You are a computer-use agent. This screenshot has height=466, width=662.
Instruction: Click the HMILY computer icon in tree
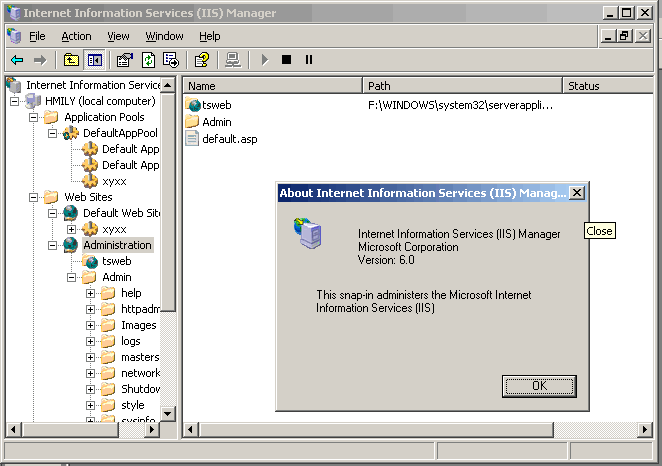tap(33, 101)
